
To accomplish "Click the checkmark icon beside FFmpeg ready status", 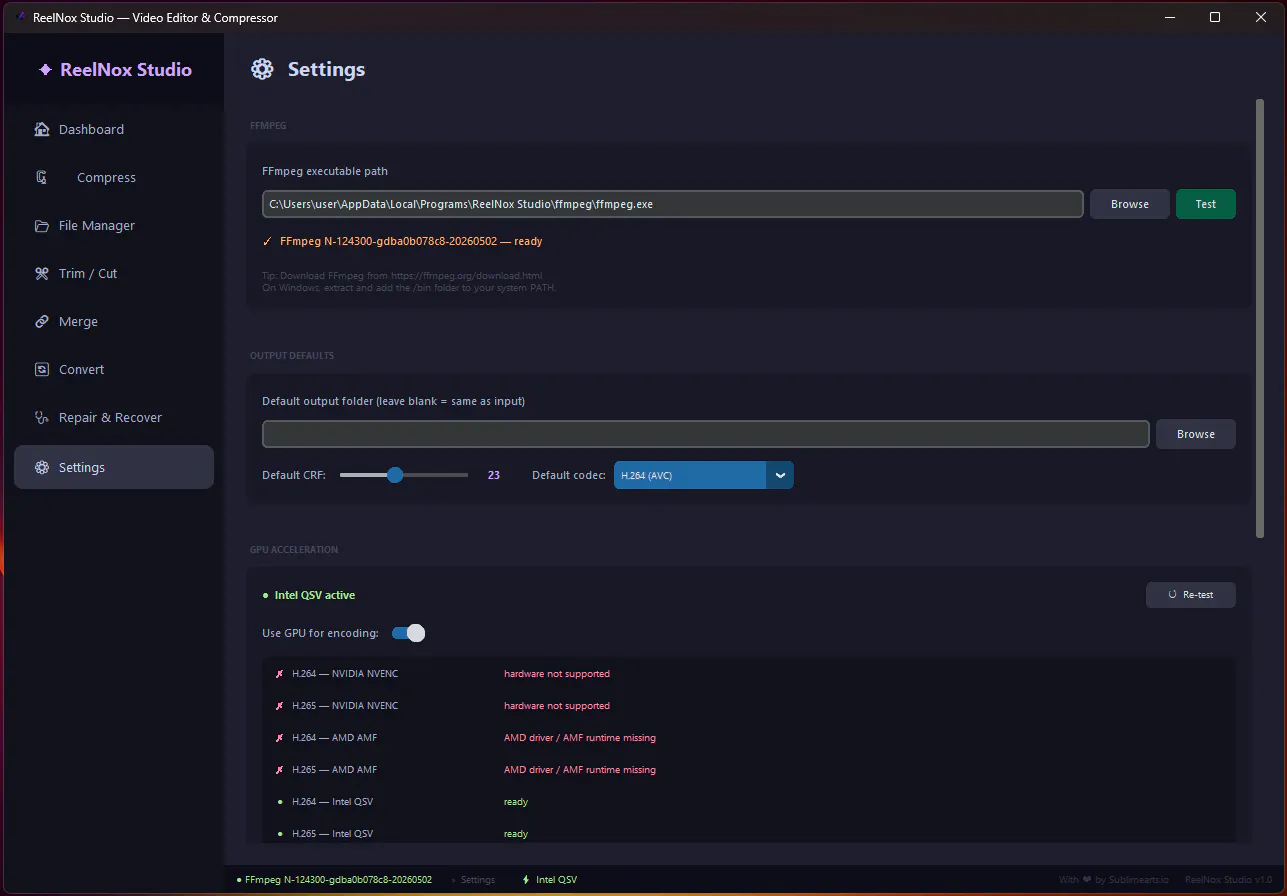I will point(267,241).
